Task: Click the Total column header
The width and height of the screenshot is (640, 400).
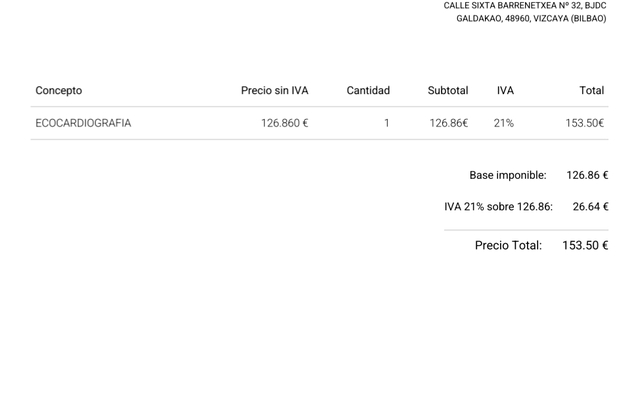Action: click(x=591, y=91)
